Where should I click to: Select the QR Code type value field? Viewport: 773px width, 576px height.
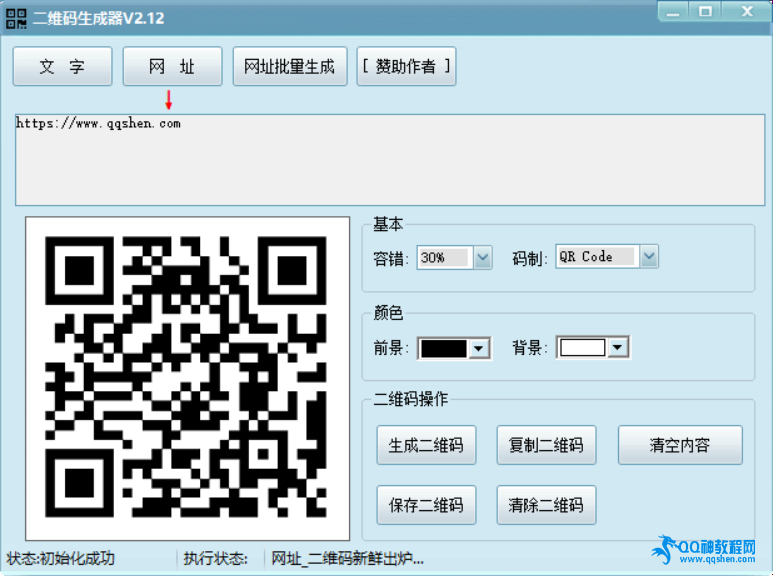point(597,256)
